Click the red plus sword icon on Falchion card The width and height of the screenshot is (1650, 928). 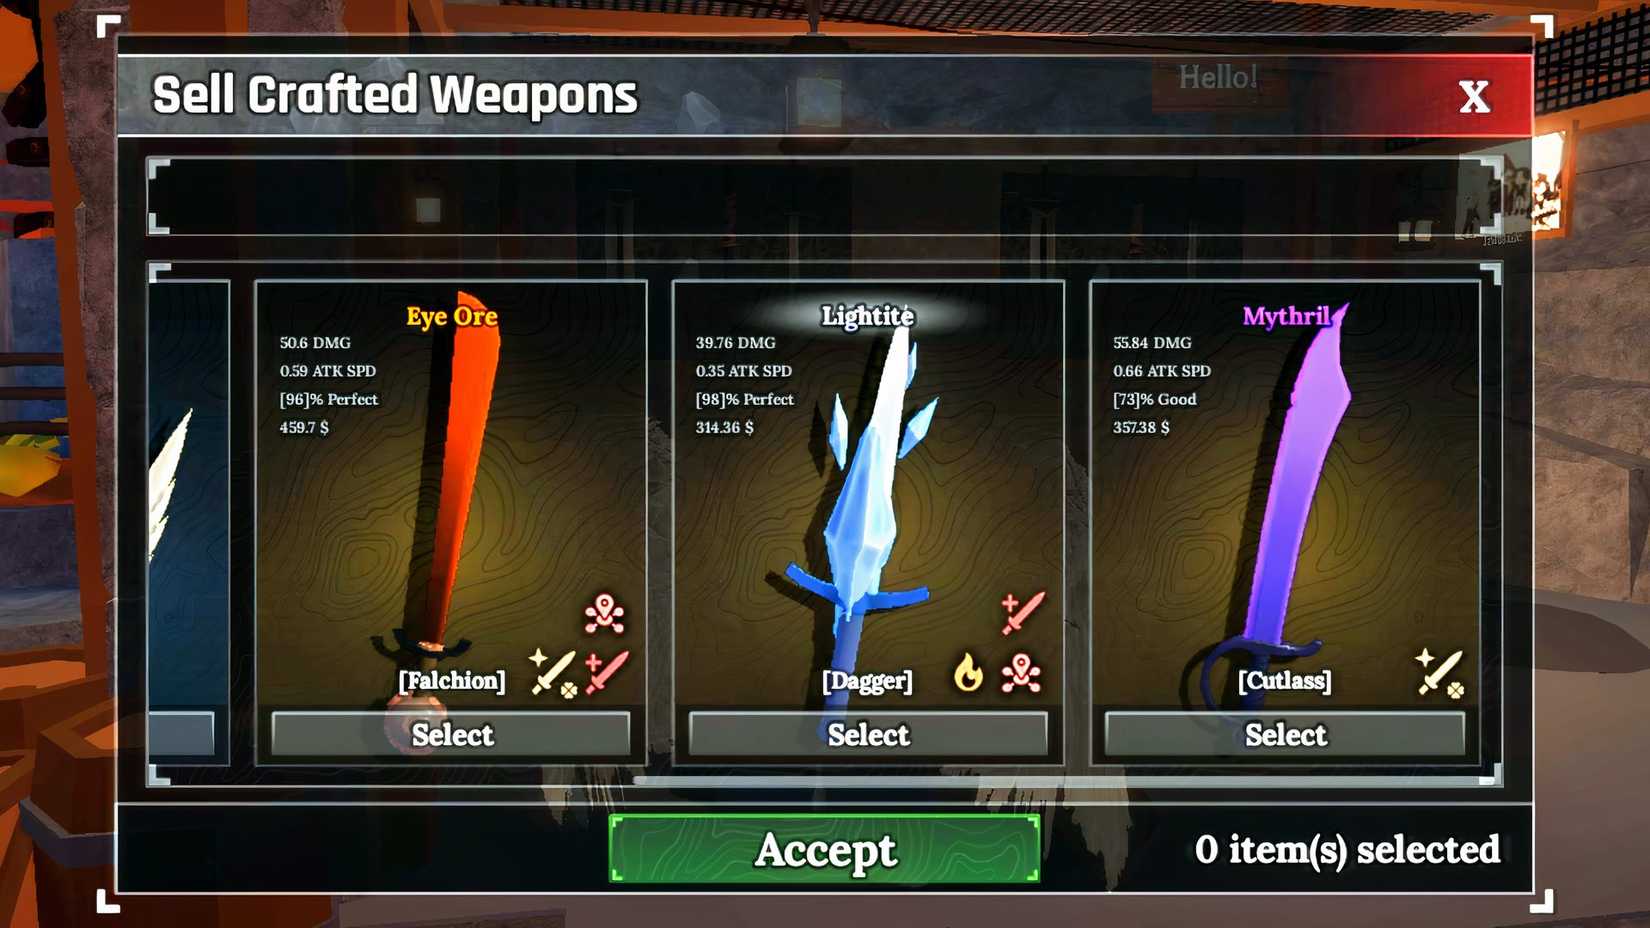(606, 672)
